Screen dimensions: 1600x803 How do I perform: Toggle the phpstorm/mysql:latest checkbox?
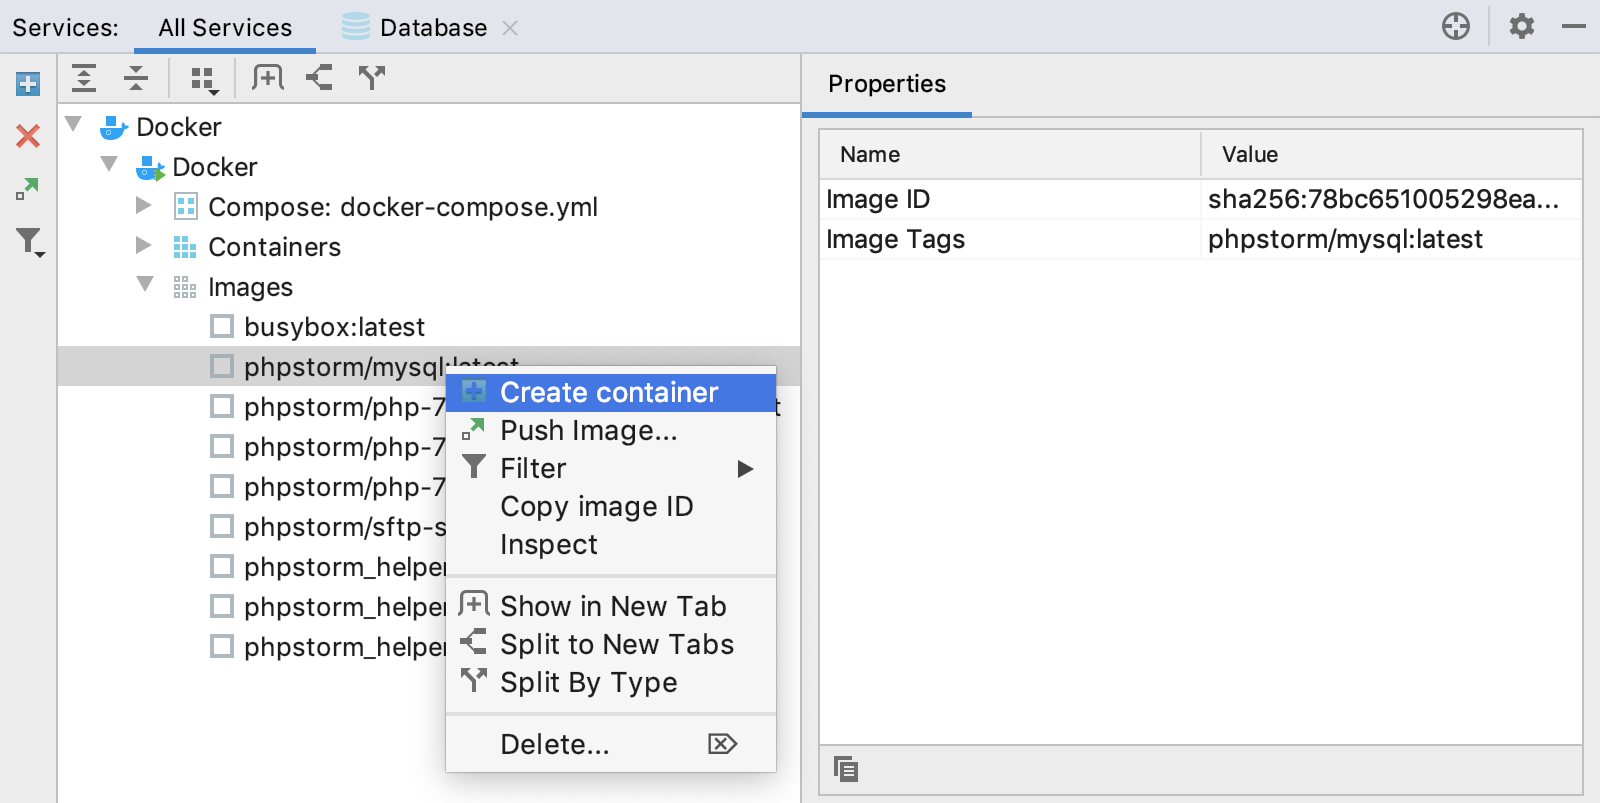pyautogui.click(x=222, y=366)
